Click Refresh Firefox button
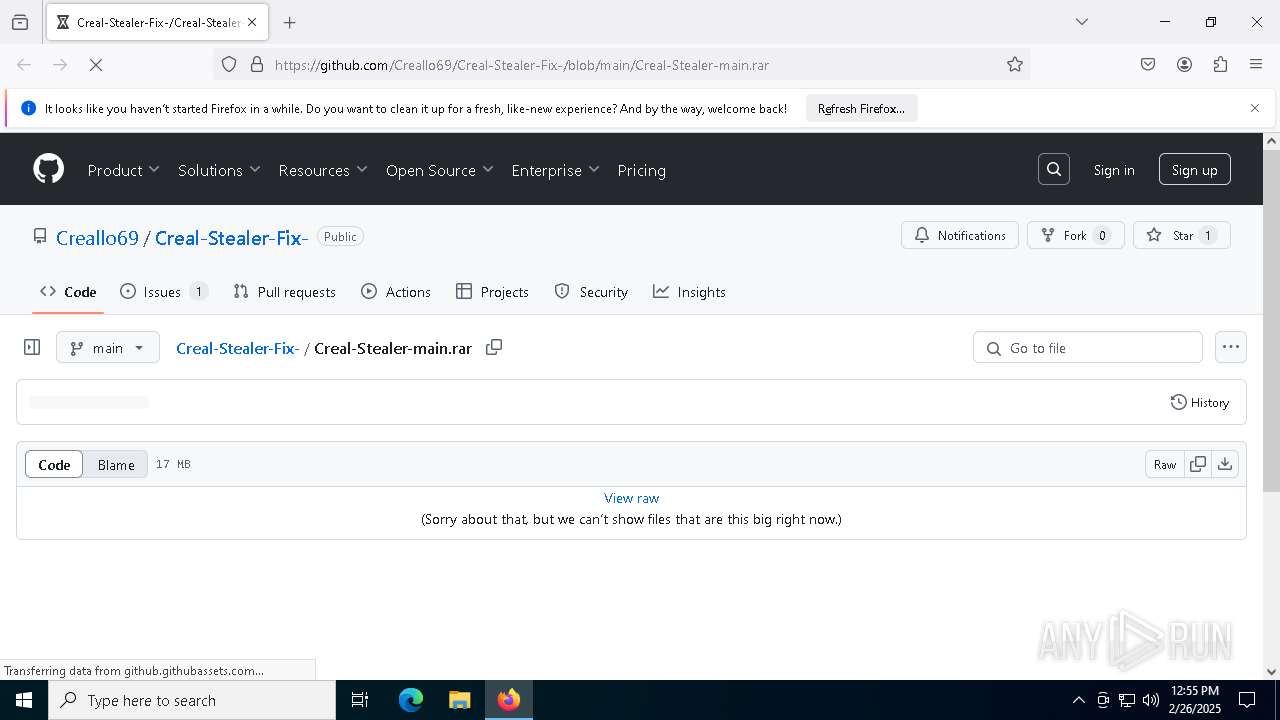Viewport: 1280px width, 720px height. point(861,108)
